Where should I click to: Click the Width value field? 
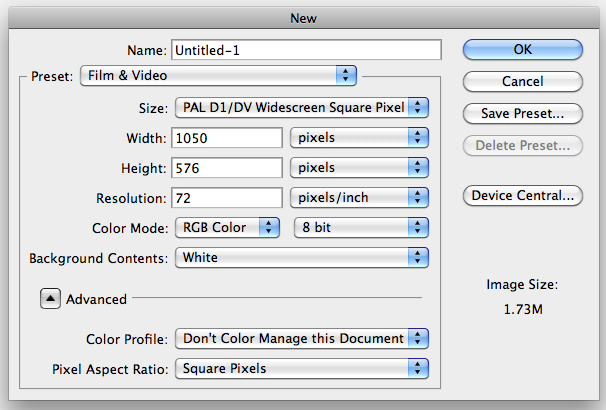pos(227,137)
